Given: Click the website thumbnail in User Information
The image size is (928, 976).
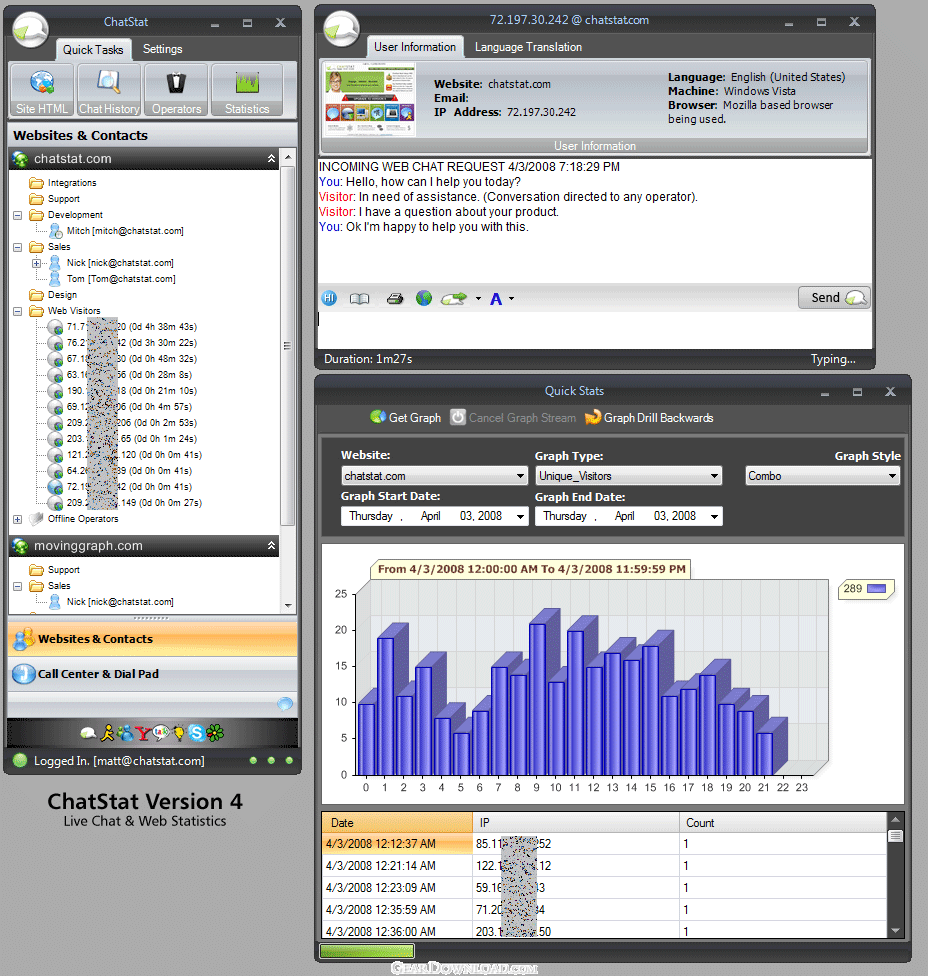Looking at the screenshot, I should (x=370, y=98).
